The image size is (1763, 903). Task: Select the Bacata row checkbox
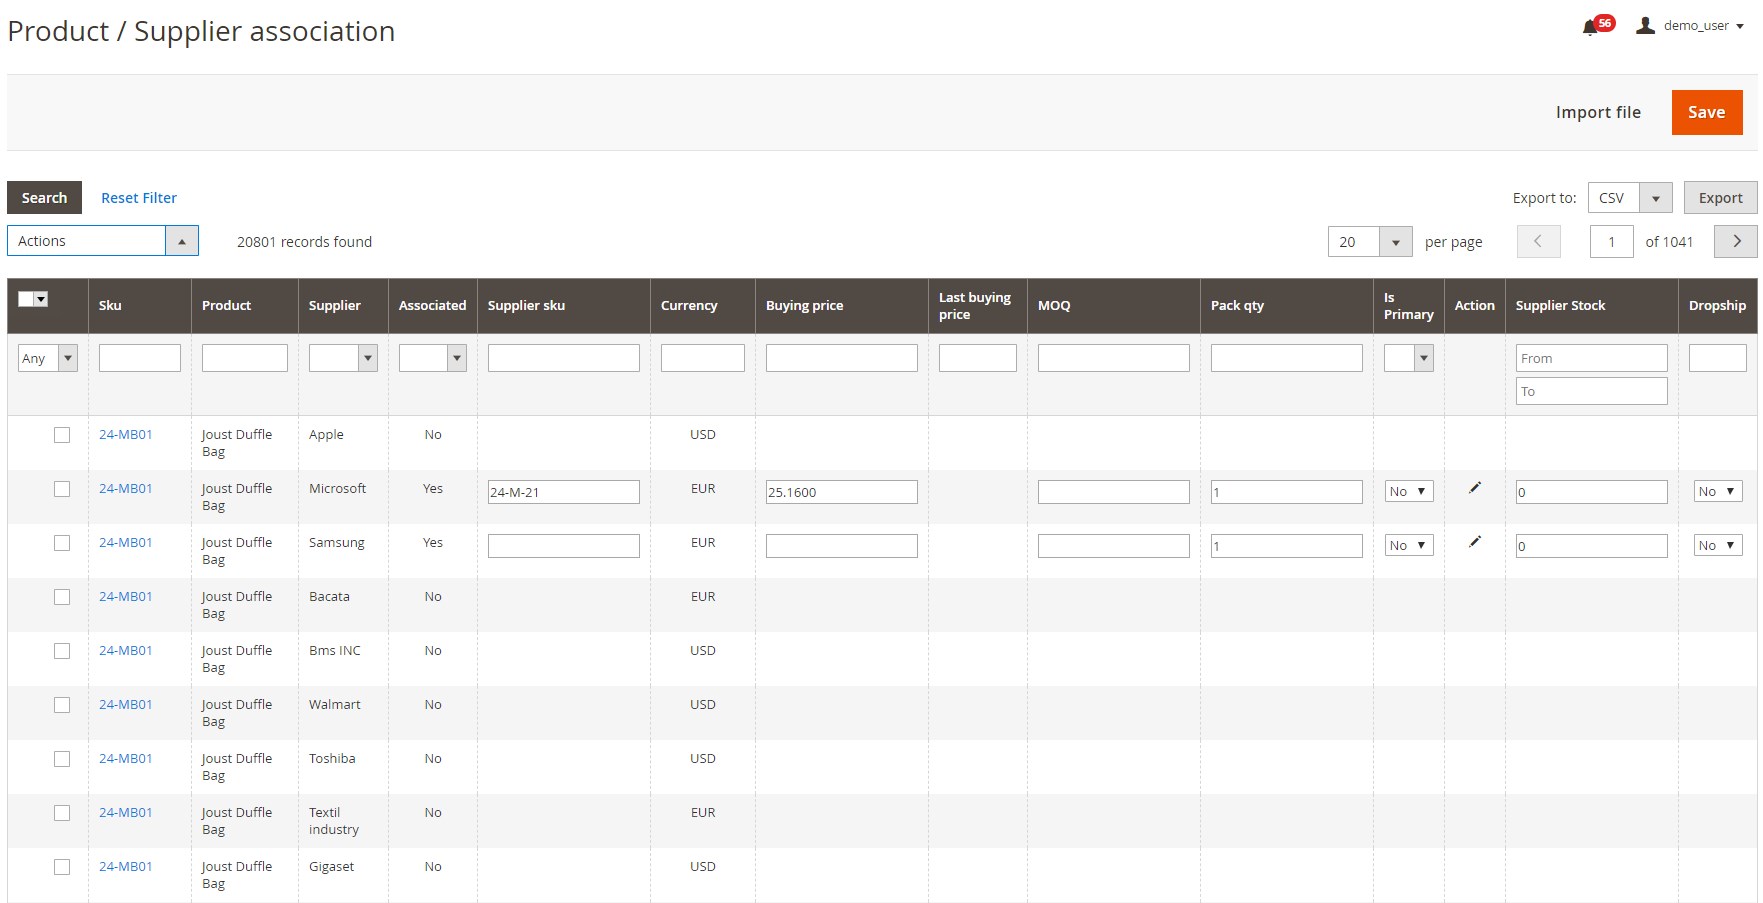62,597
